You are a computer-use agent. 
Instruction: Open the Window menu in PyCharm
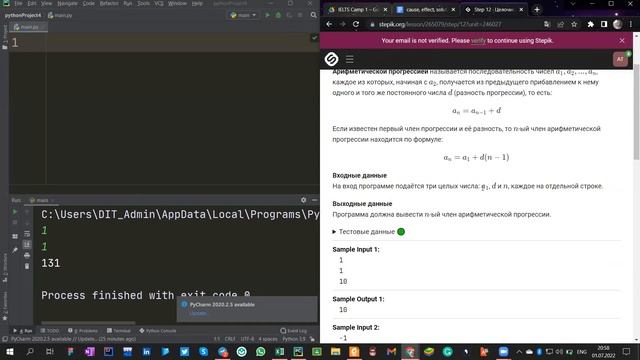pos(177,3)
